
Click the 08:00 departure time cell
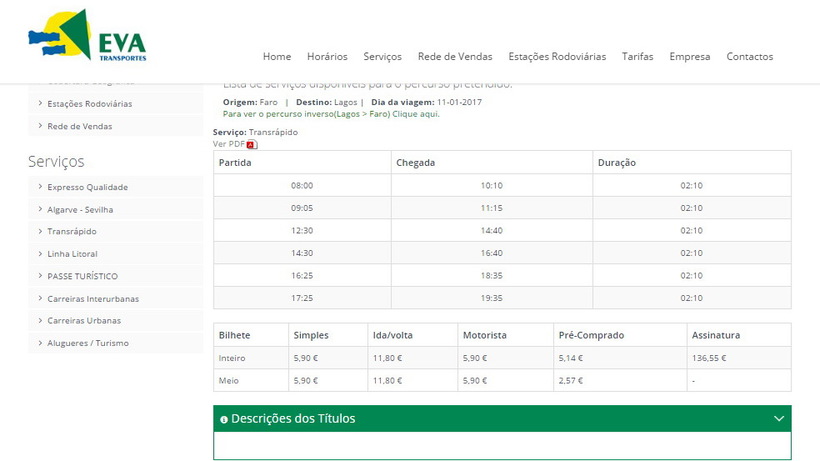(302, 186)
